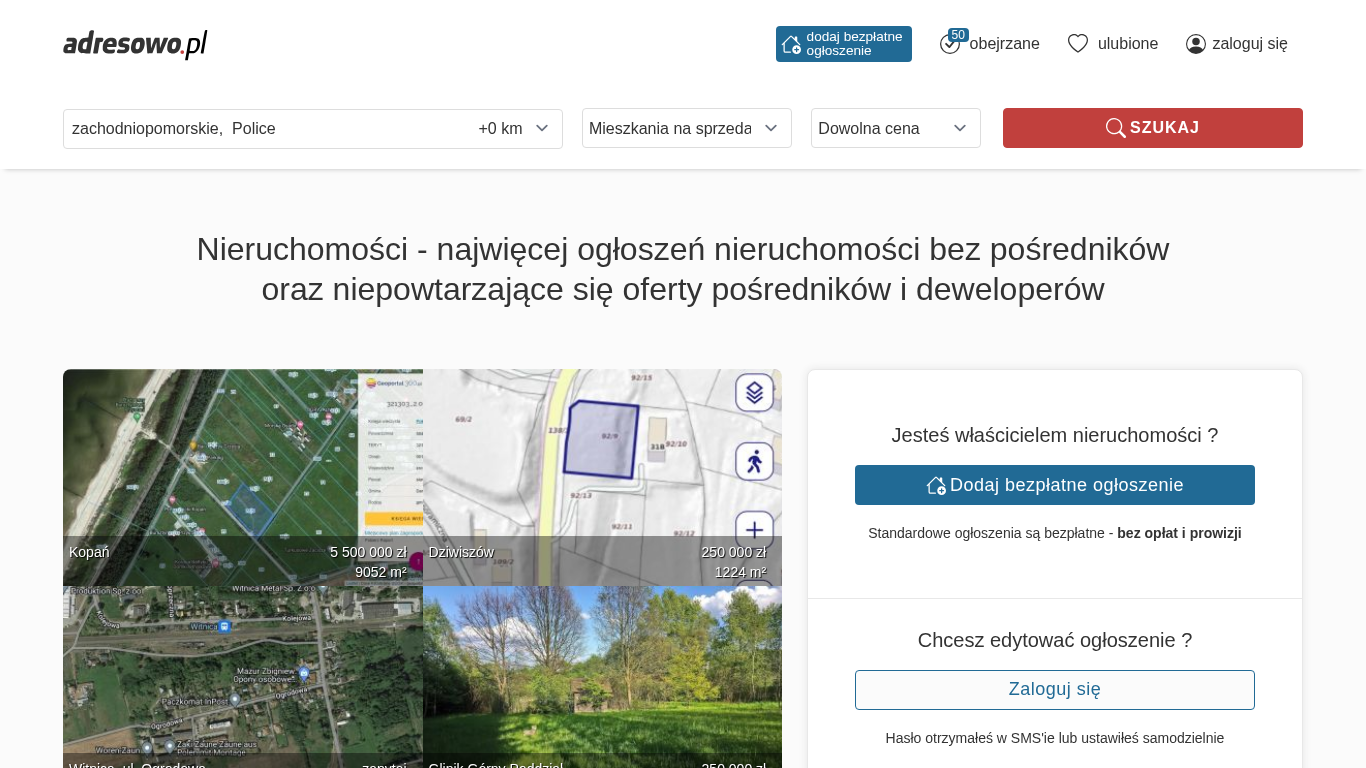Image resolution: width=1366 pixels, height=768 pixels.
Task: Click the large Dodaj bezpłatne ogłoszenie button
Action: point(1054,485)
